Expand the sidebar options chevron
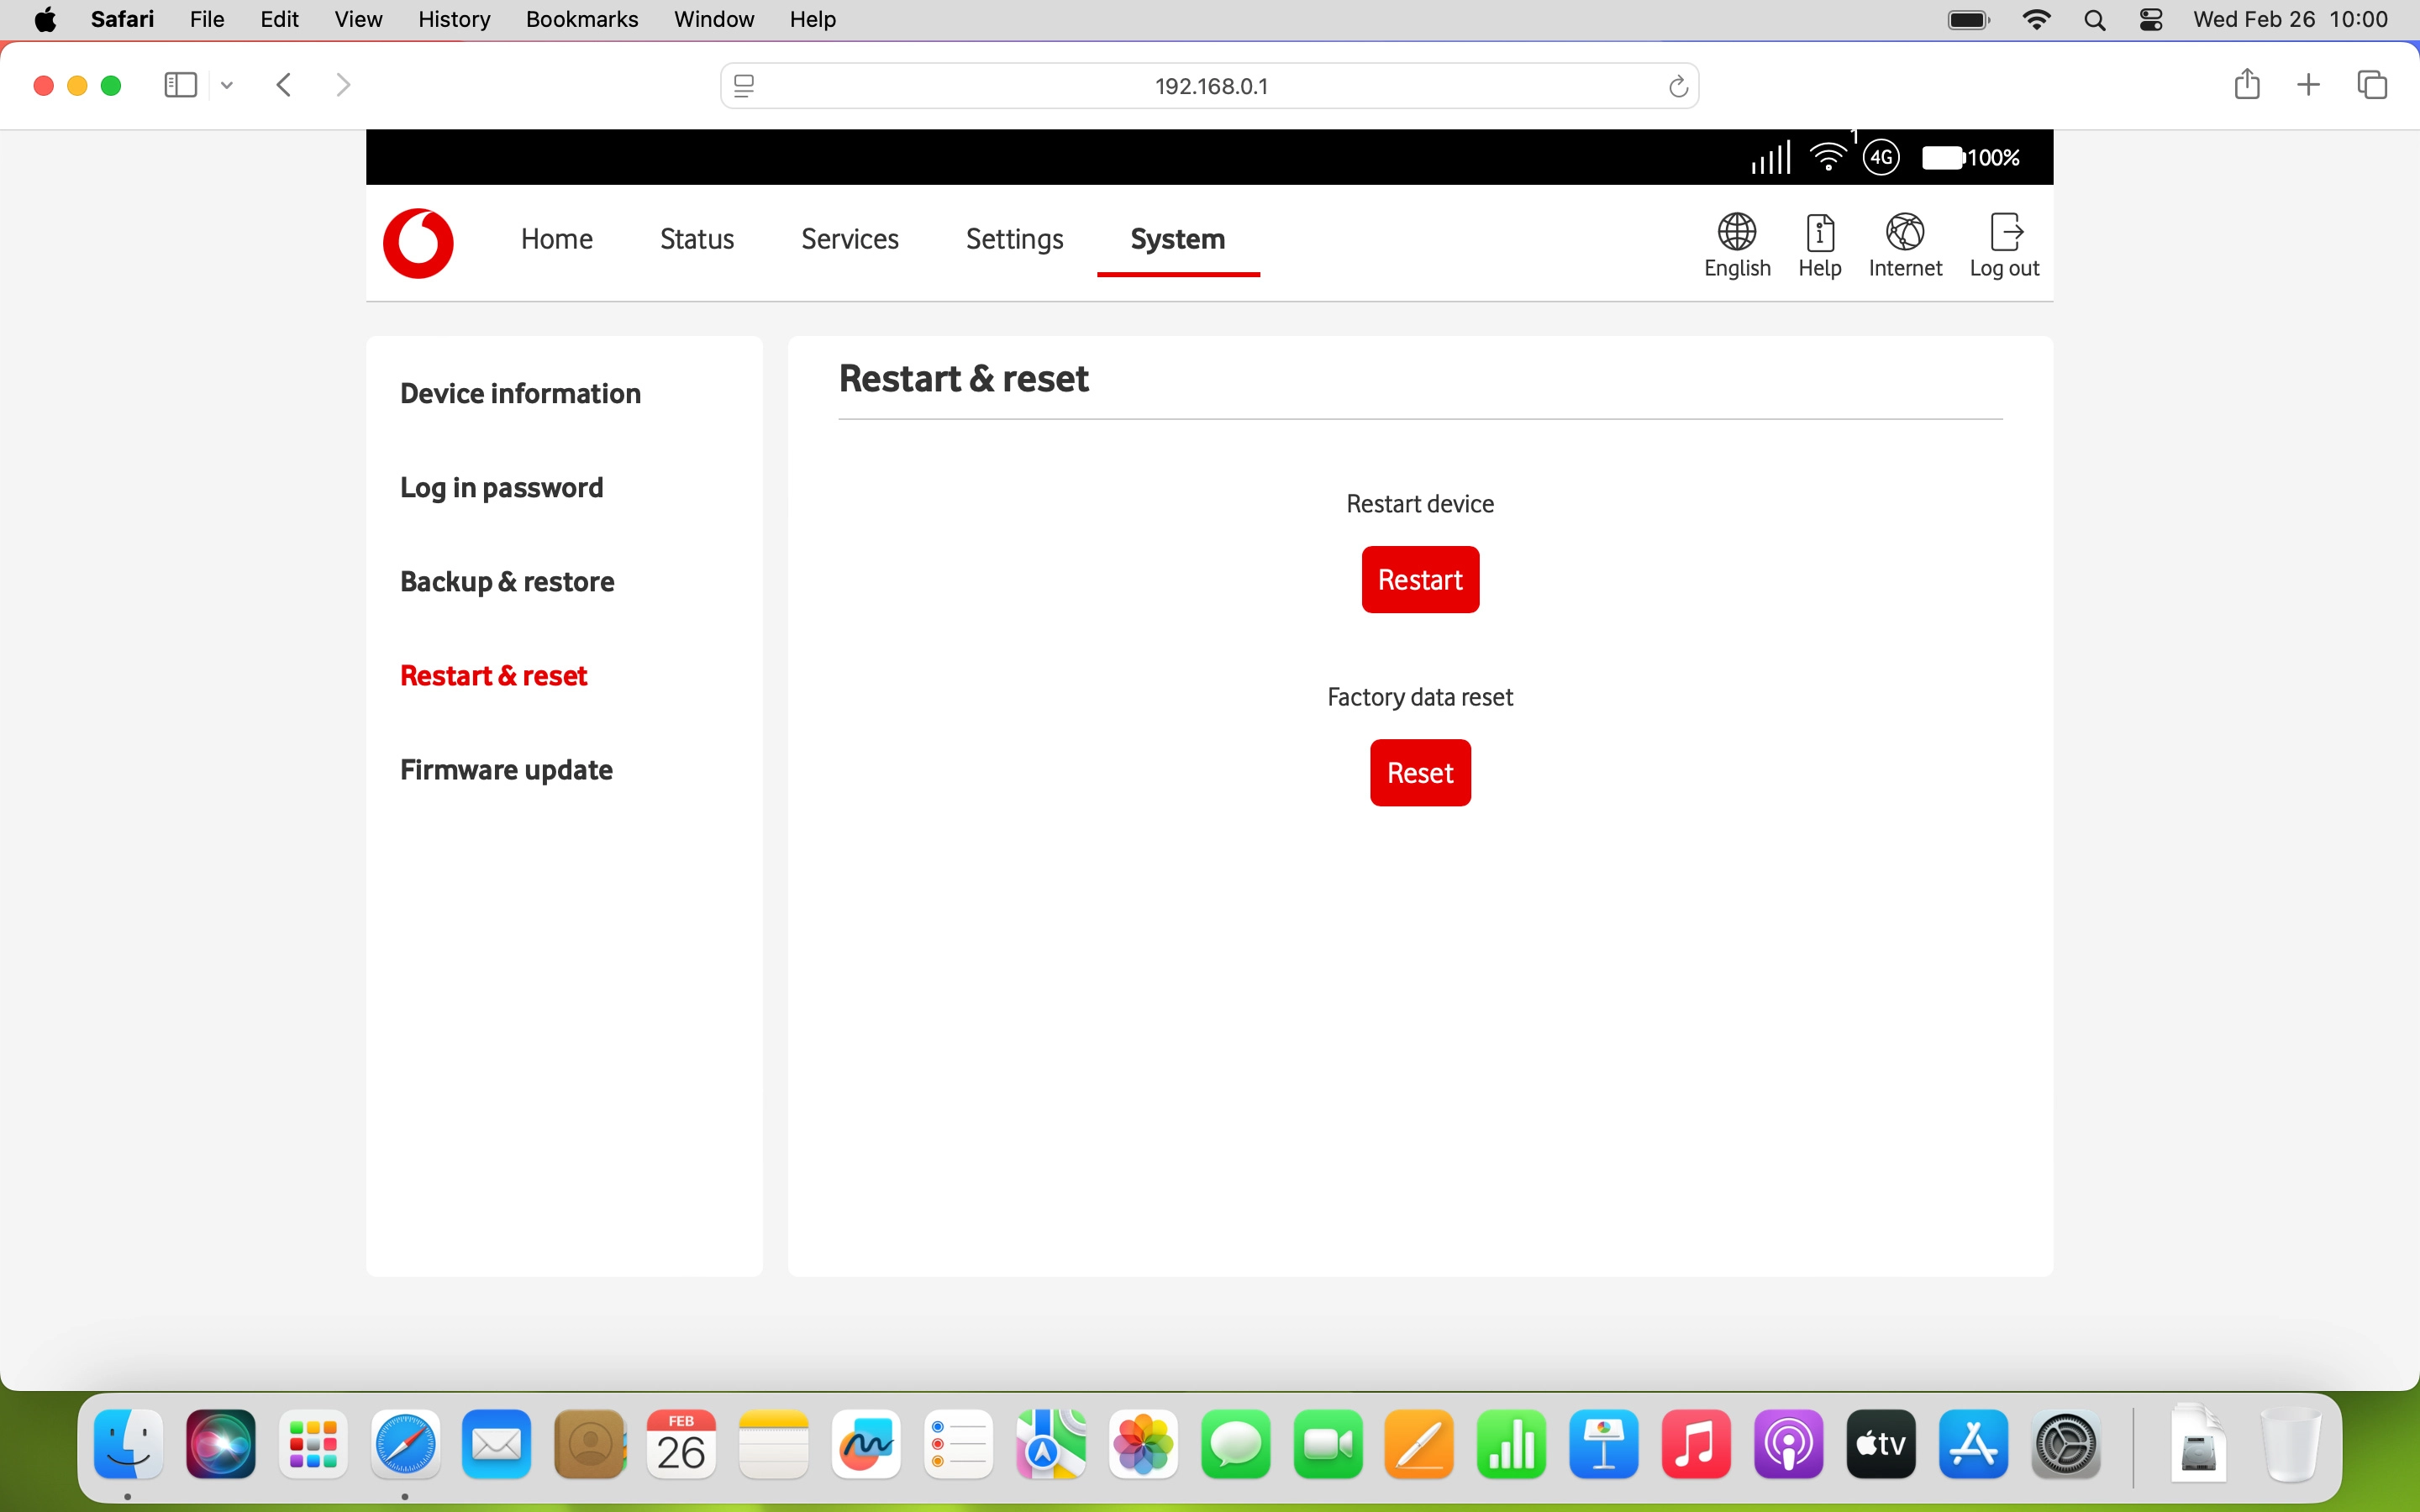The image size is (2420, 1512). (227, 86)
